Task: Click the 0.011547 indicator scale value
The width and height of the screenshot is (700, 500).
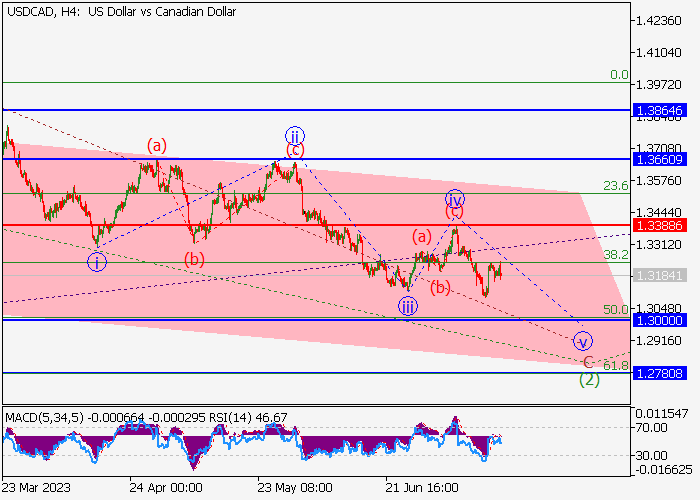Action: click(661, 414)
